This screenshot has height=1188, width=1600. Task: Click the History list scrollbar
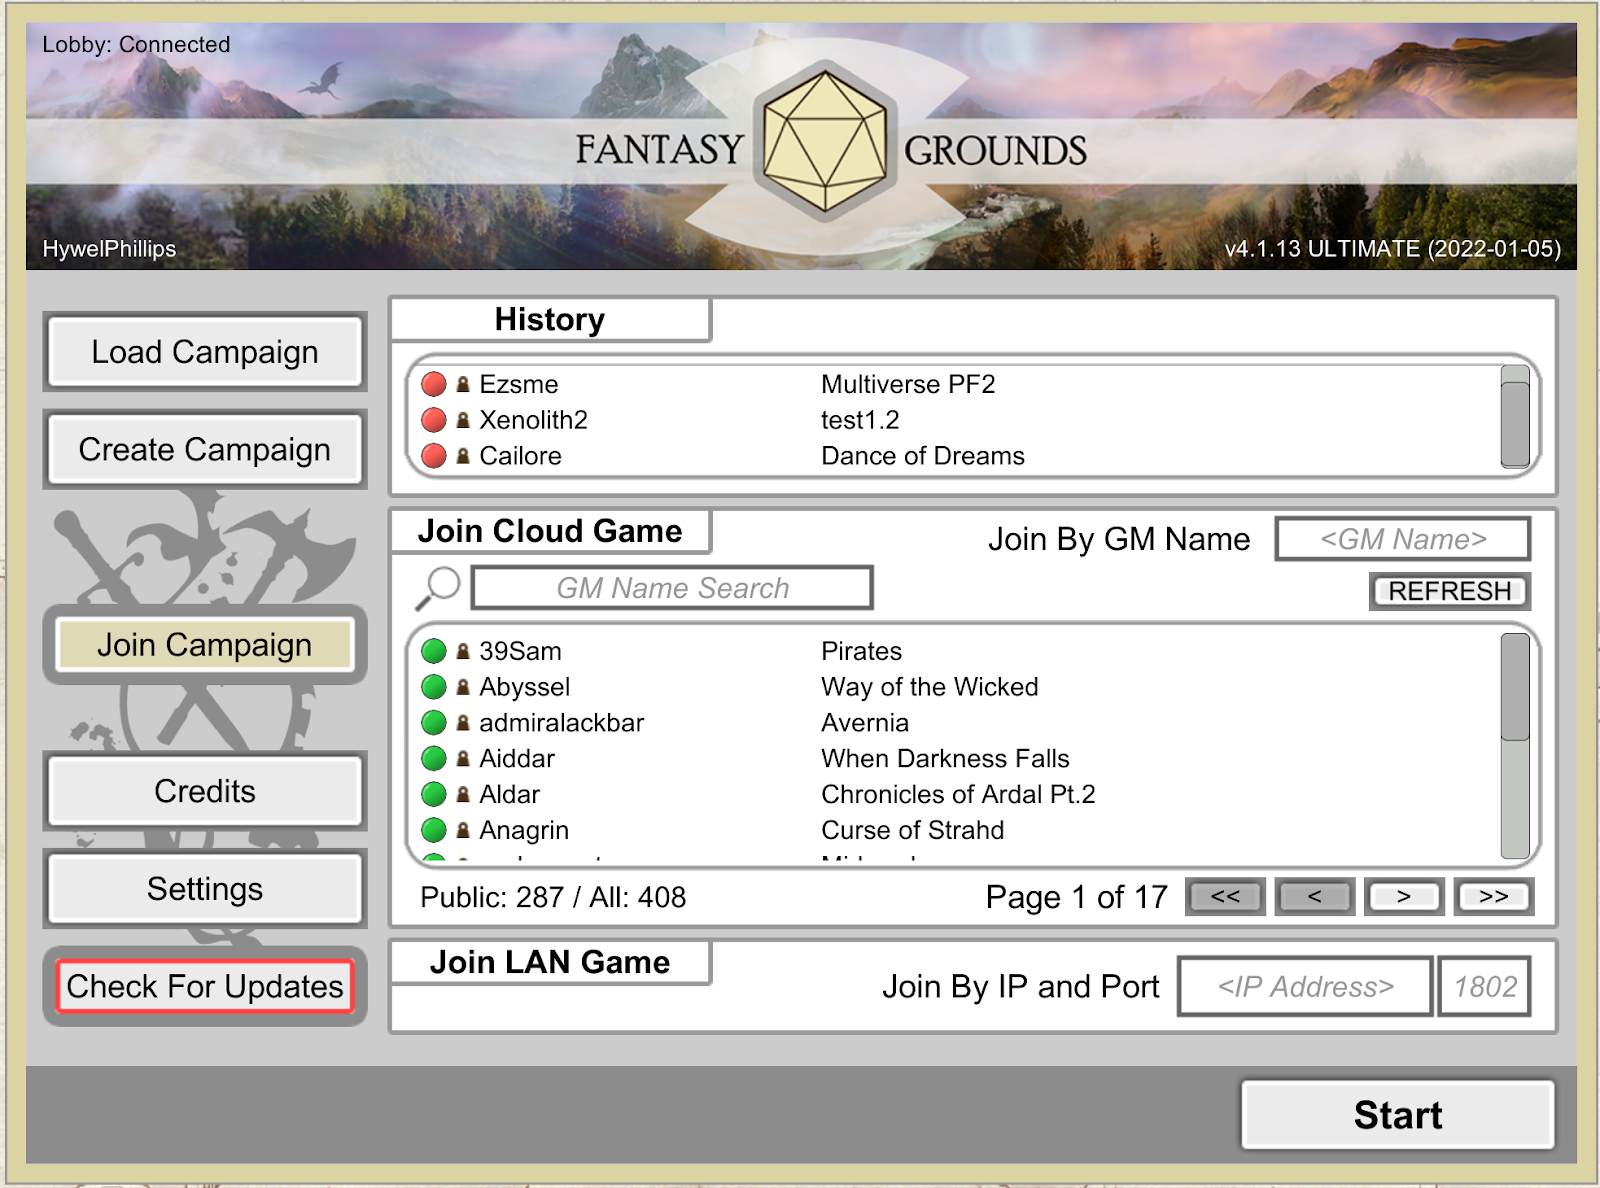click(x=1516, y=416)
